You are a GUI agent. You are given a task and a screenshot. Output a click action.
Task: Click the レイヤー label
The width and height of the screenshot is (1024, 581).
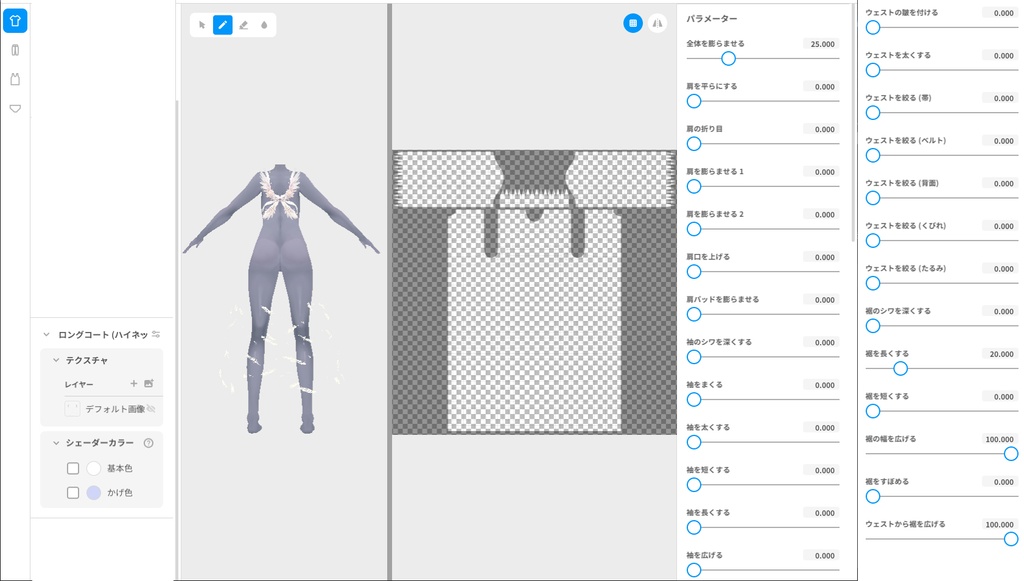click(79, 385)
